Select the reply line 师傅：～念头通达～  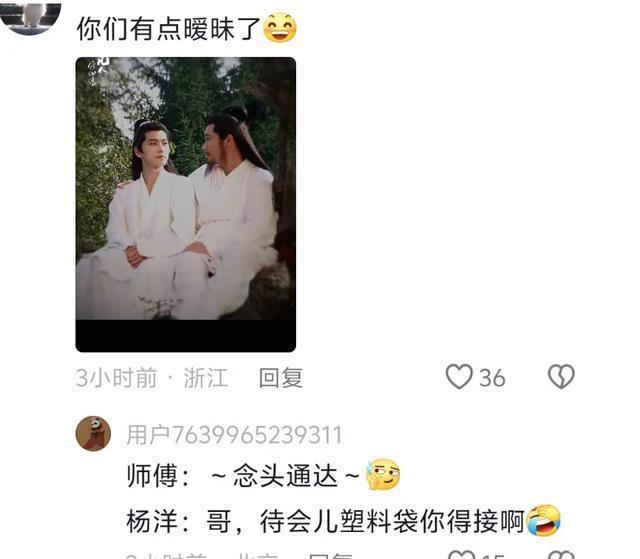click(x=243, y=476)
